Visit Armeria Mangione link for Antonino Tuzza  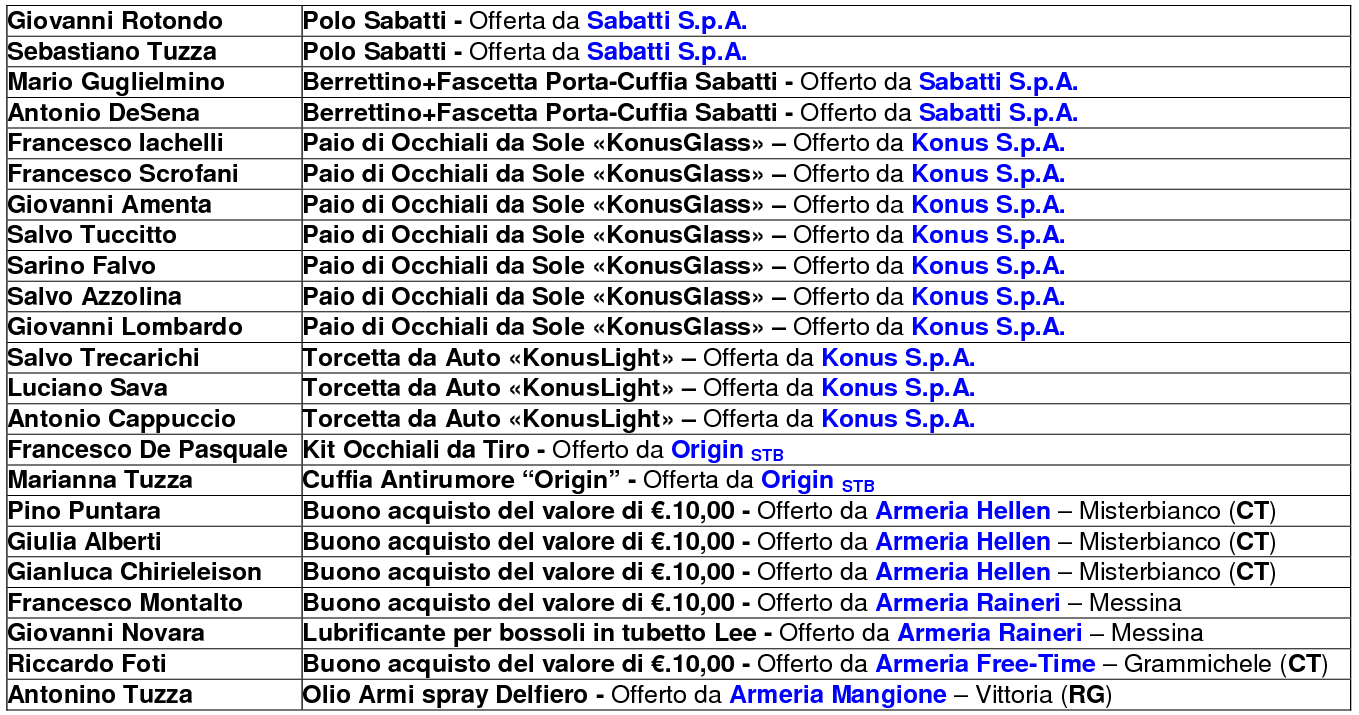[x=838, y=695]
